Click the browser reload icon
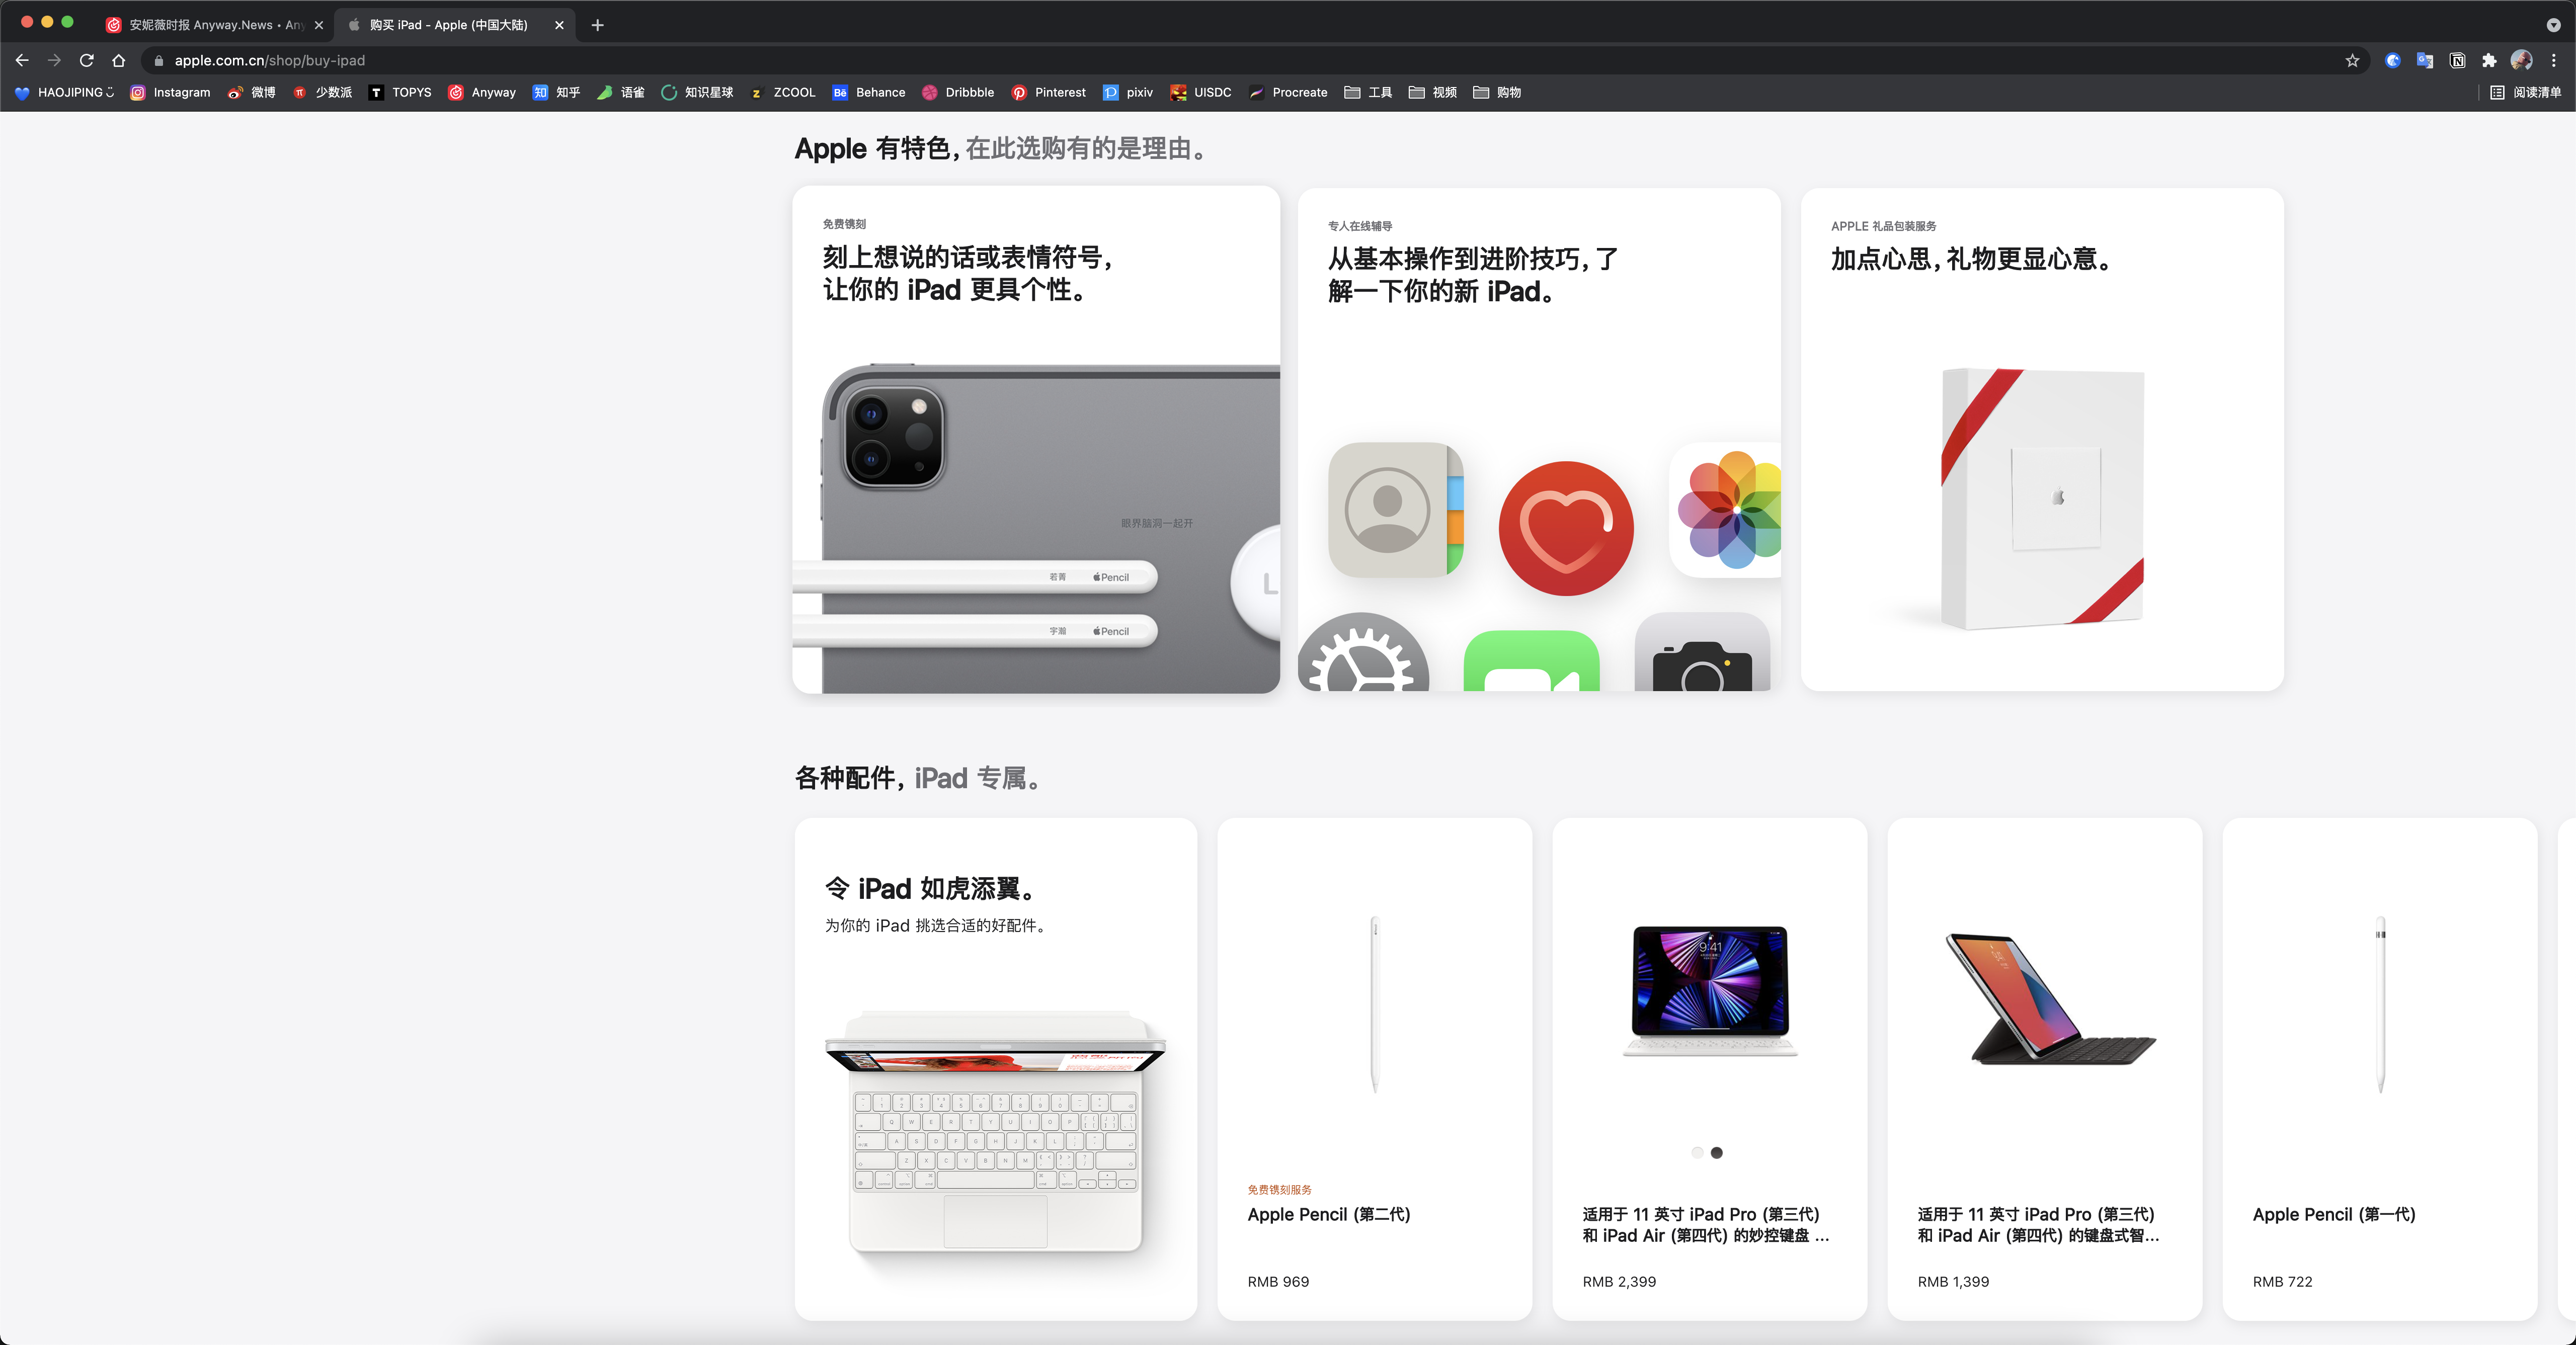The height and width of the screenshot is (1345, 2576). pos(87,60)
